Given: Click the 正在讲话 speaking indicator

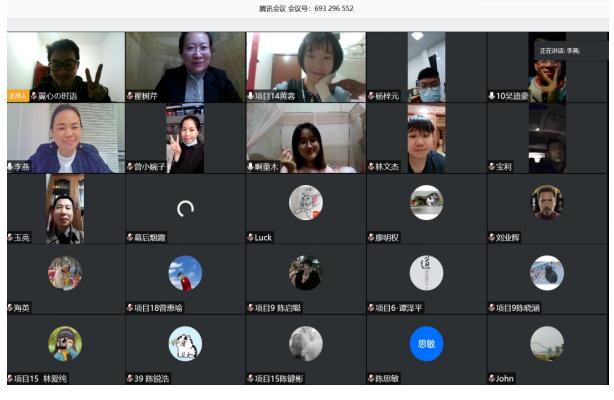Looking at the screenshot, I should [x=560, y=49].
